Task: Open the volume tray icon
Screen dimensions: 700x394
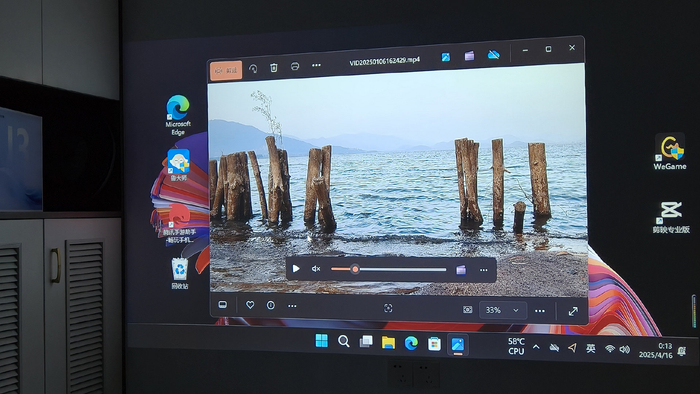Action: tap(625, 350)
